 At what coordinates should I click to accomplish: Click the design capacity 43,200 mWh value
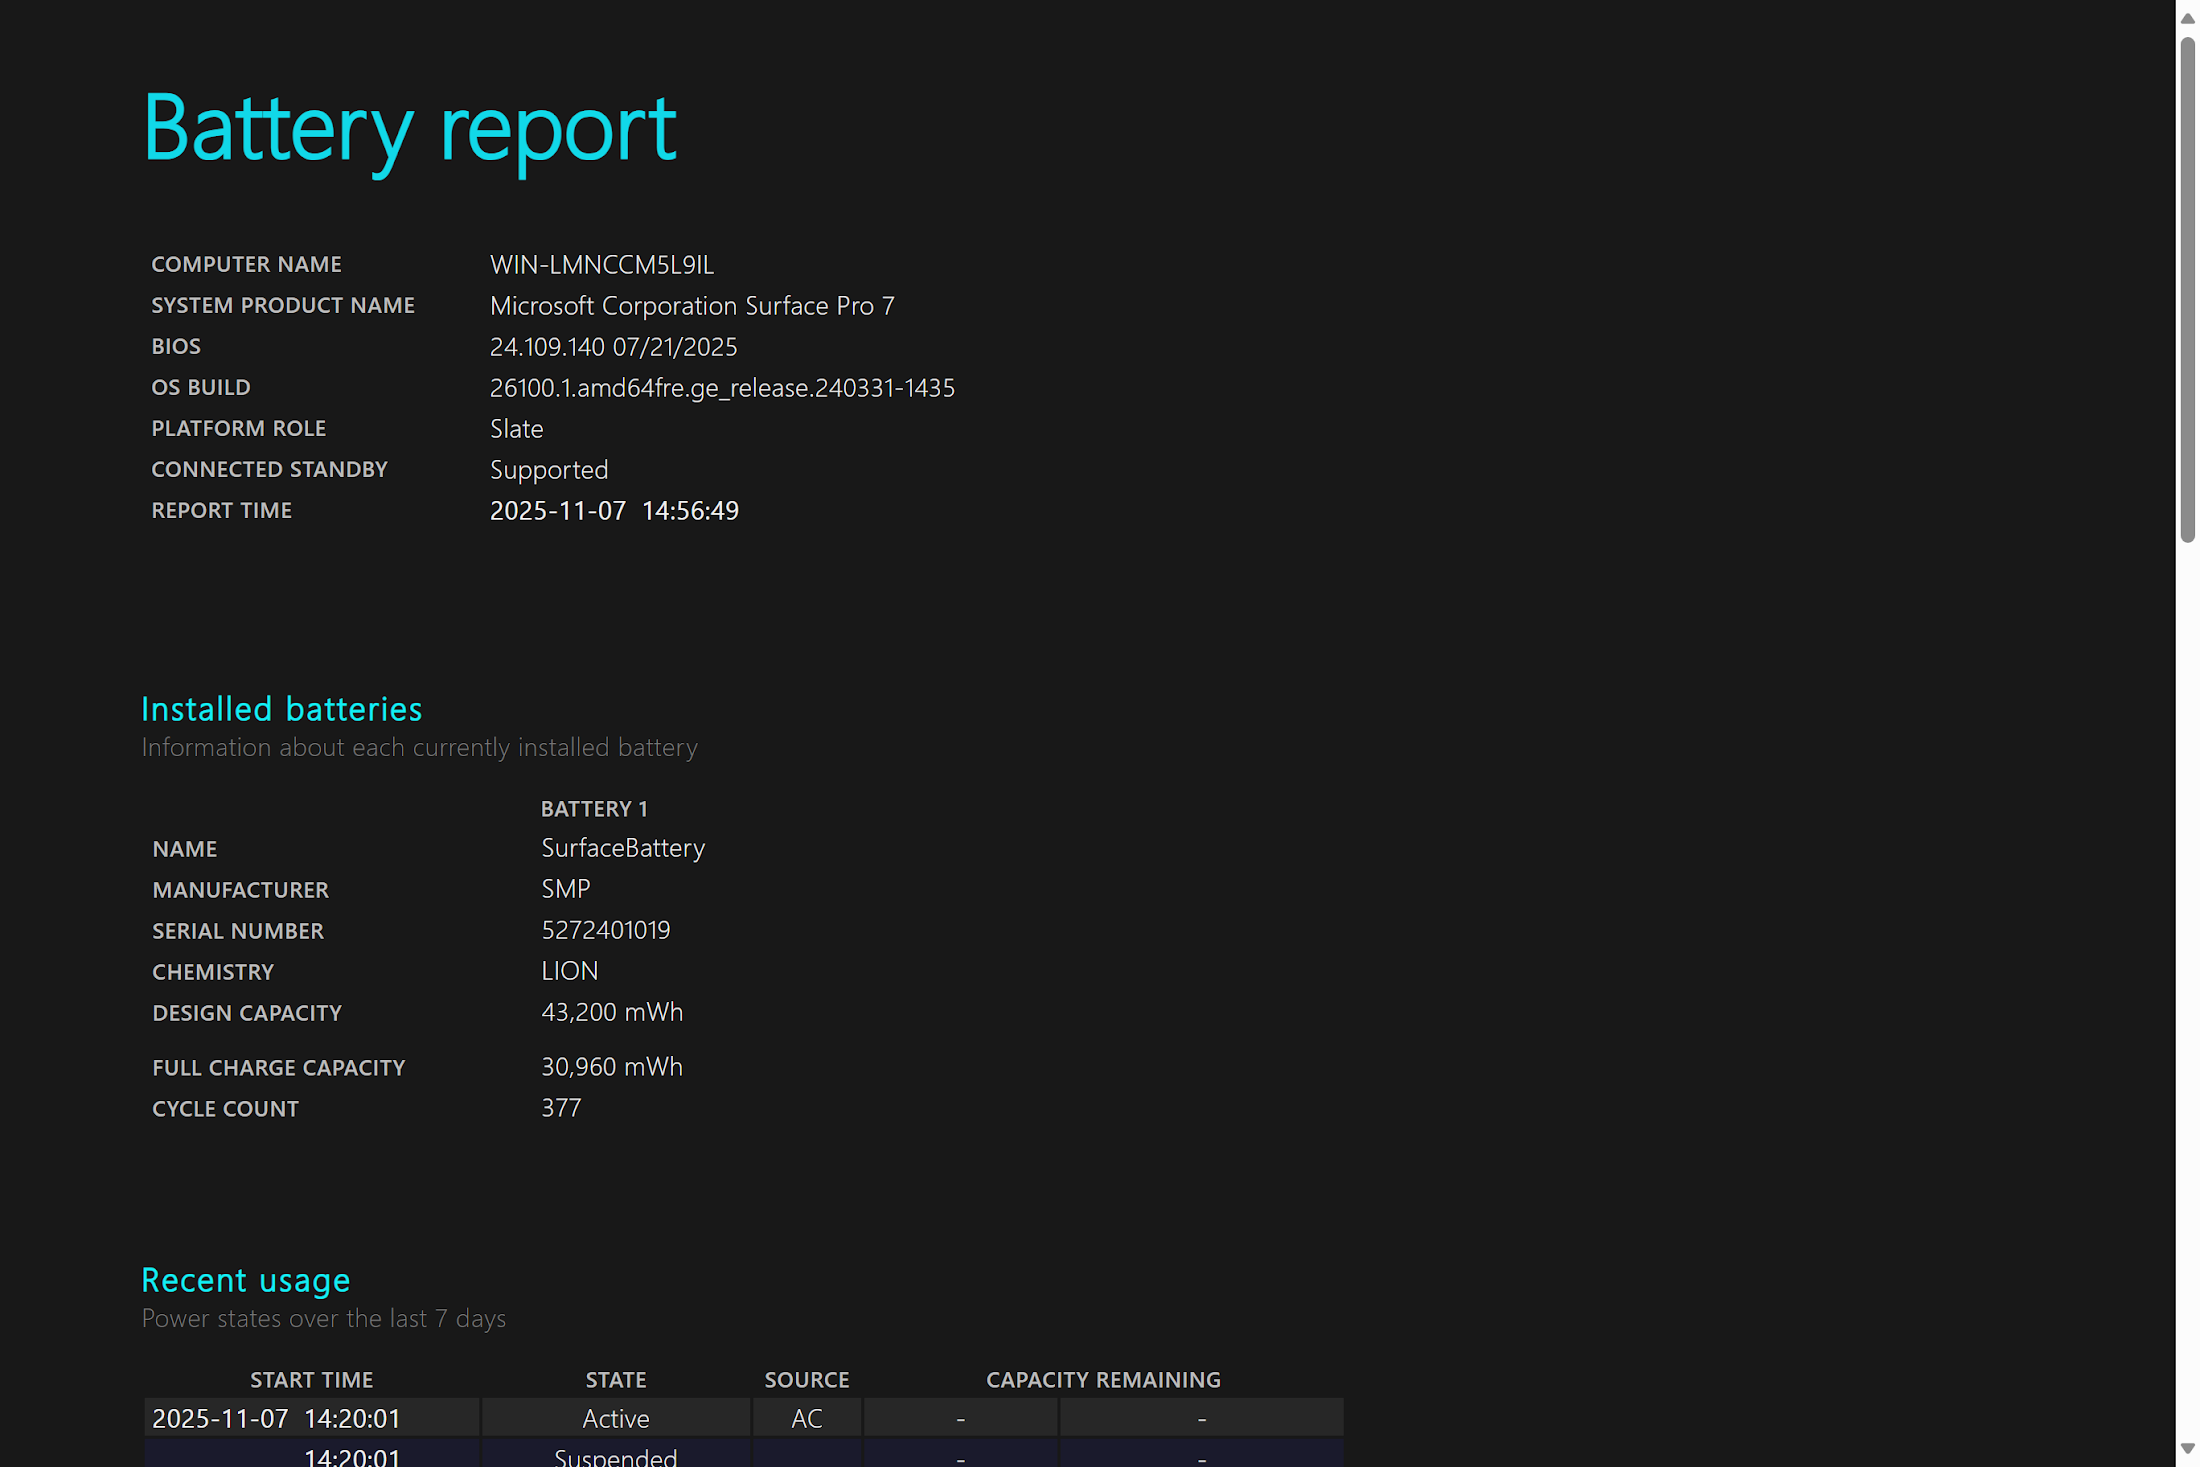(x=611, y=1012)
